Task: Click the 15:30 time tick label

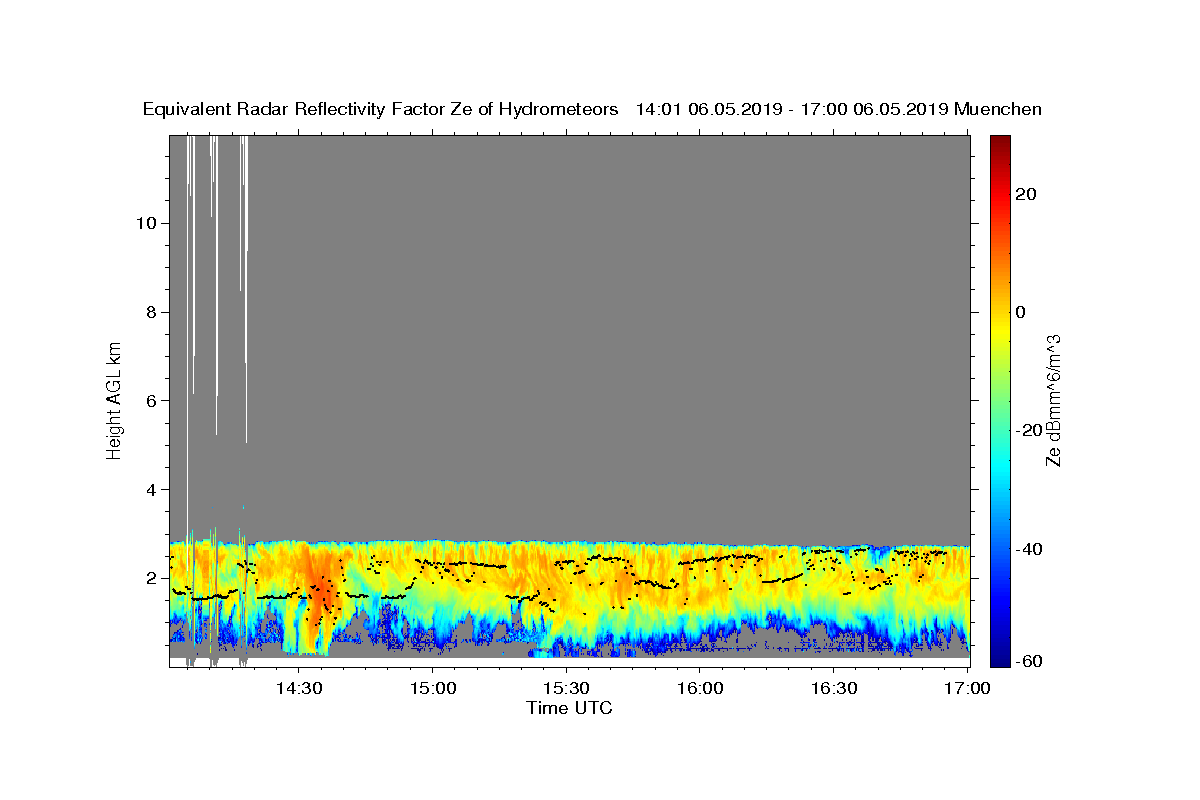Action: (x=566, y=688)
